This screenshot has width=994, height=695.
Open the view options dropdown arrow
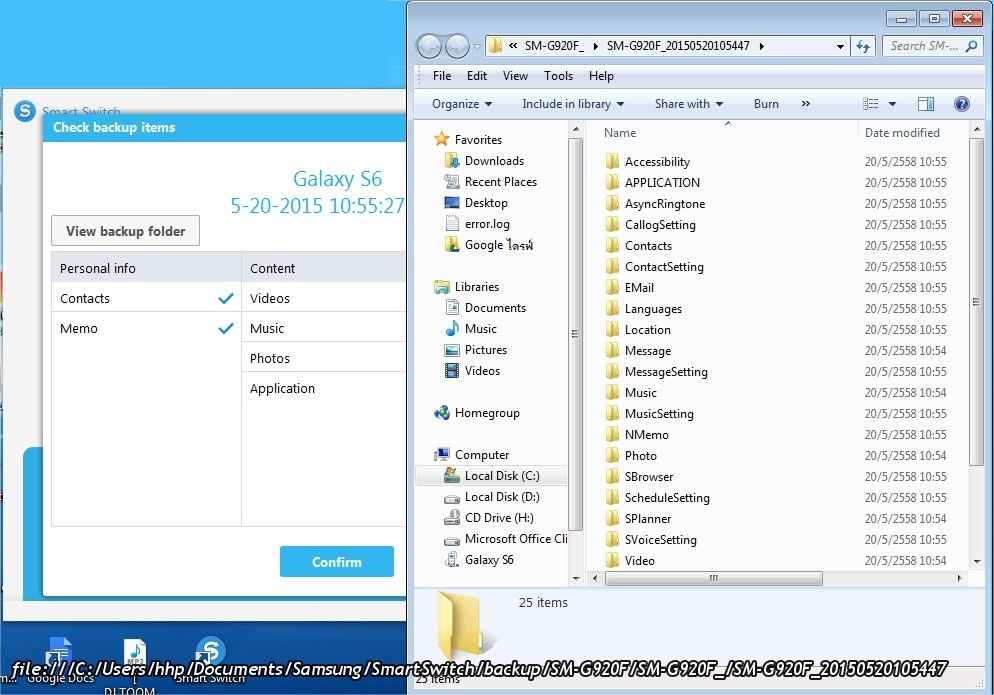click(892, 104)
